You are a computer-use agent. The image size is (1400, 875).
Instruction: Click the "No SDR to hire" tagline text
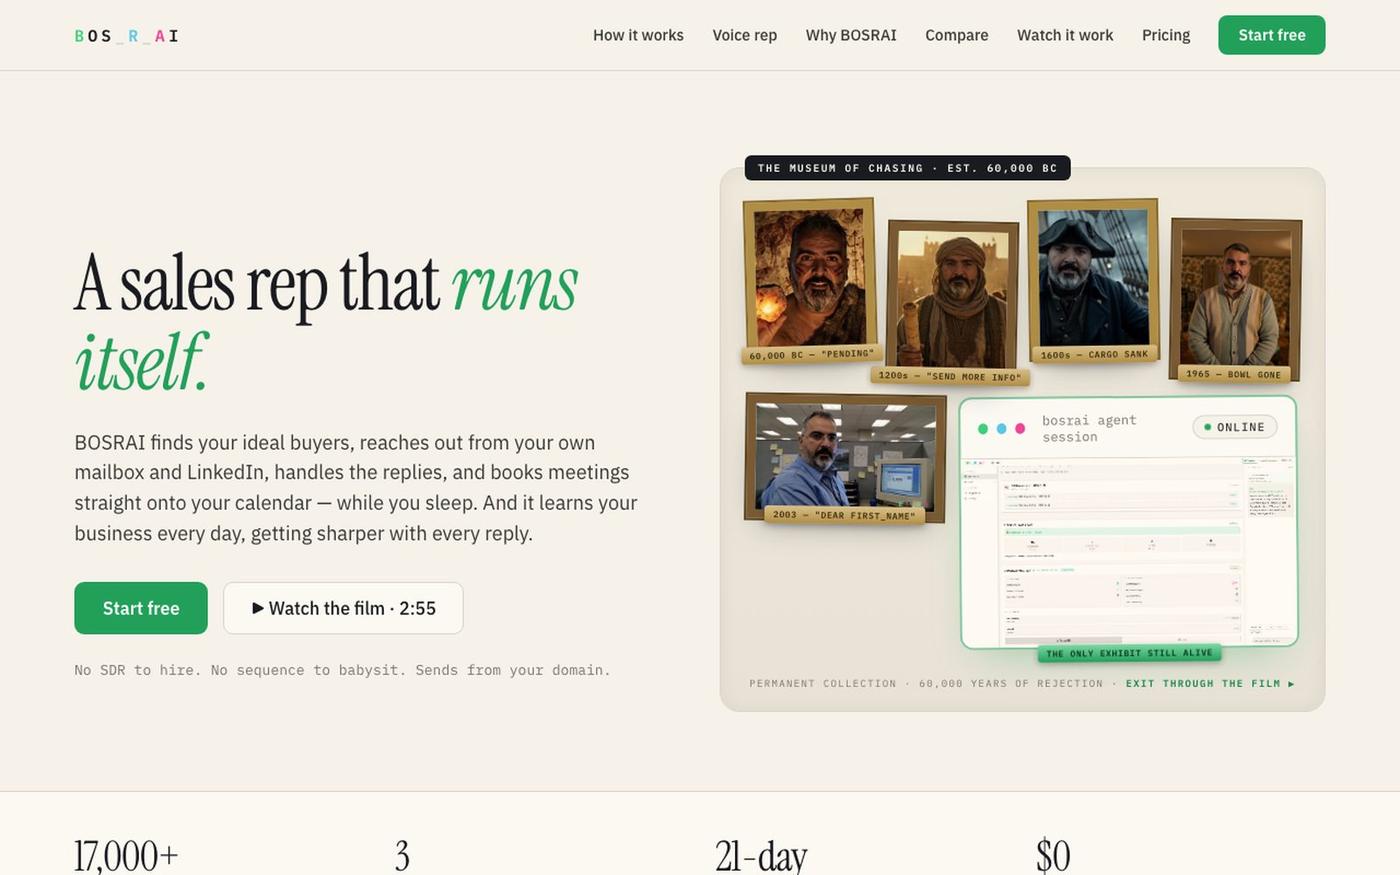point(342,670)
